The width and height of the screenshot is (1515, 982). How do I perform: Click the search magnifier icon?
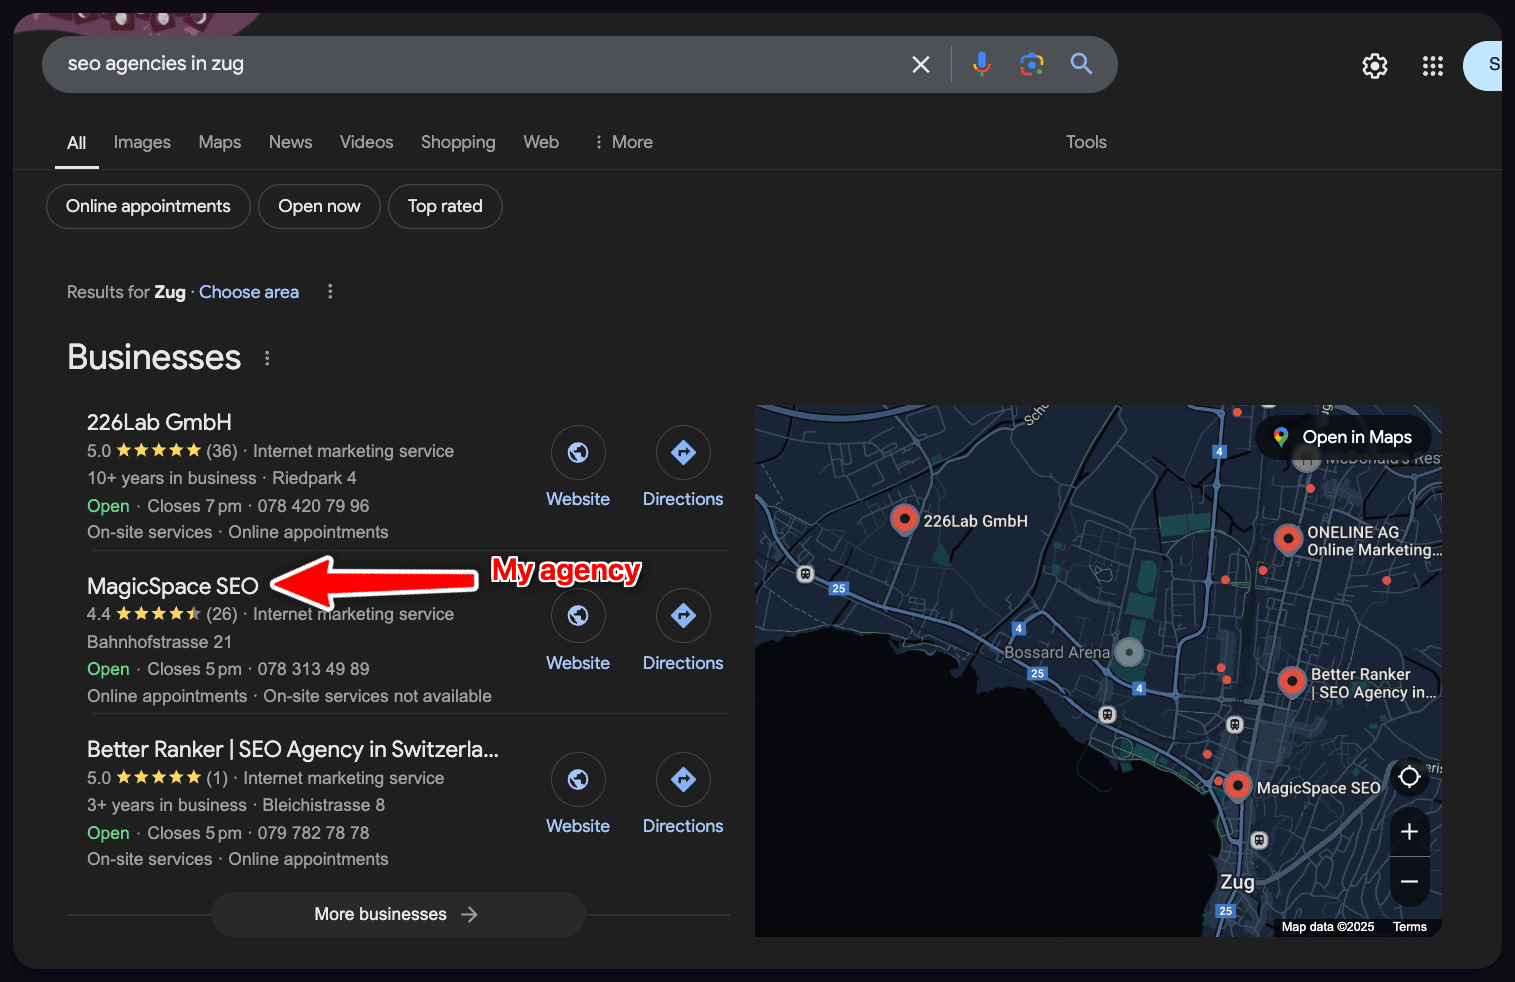coord(1081,63)
